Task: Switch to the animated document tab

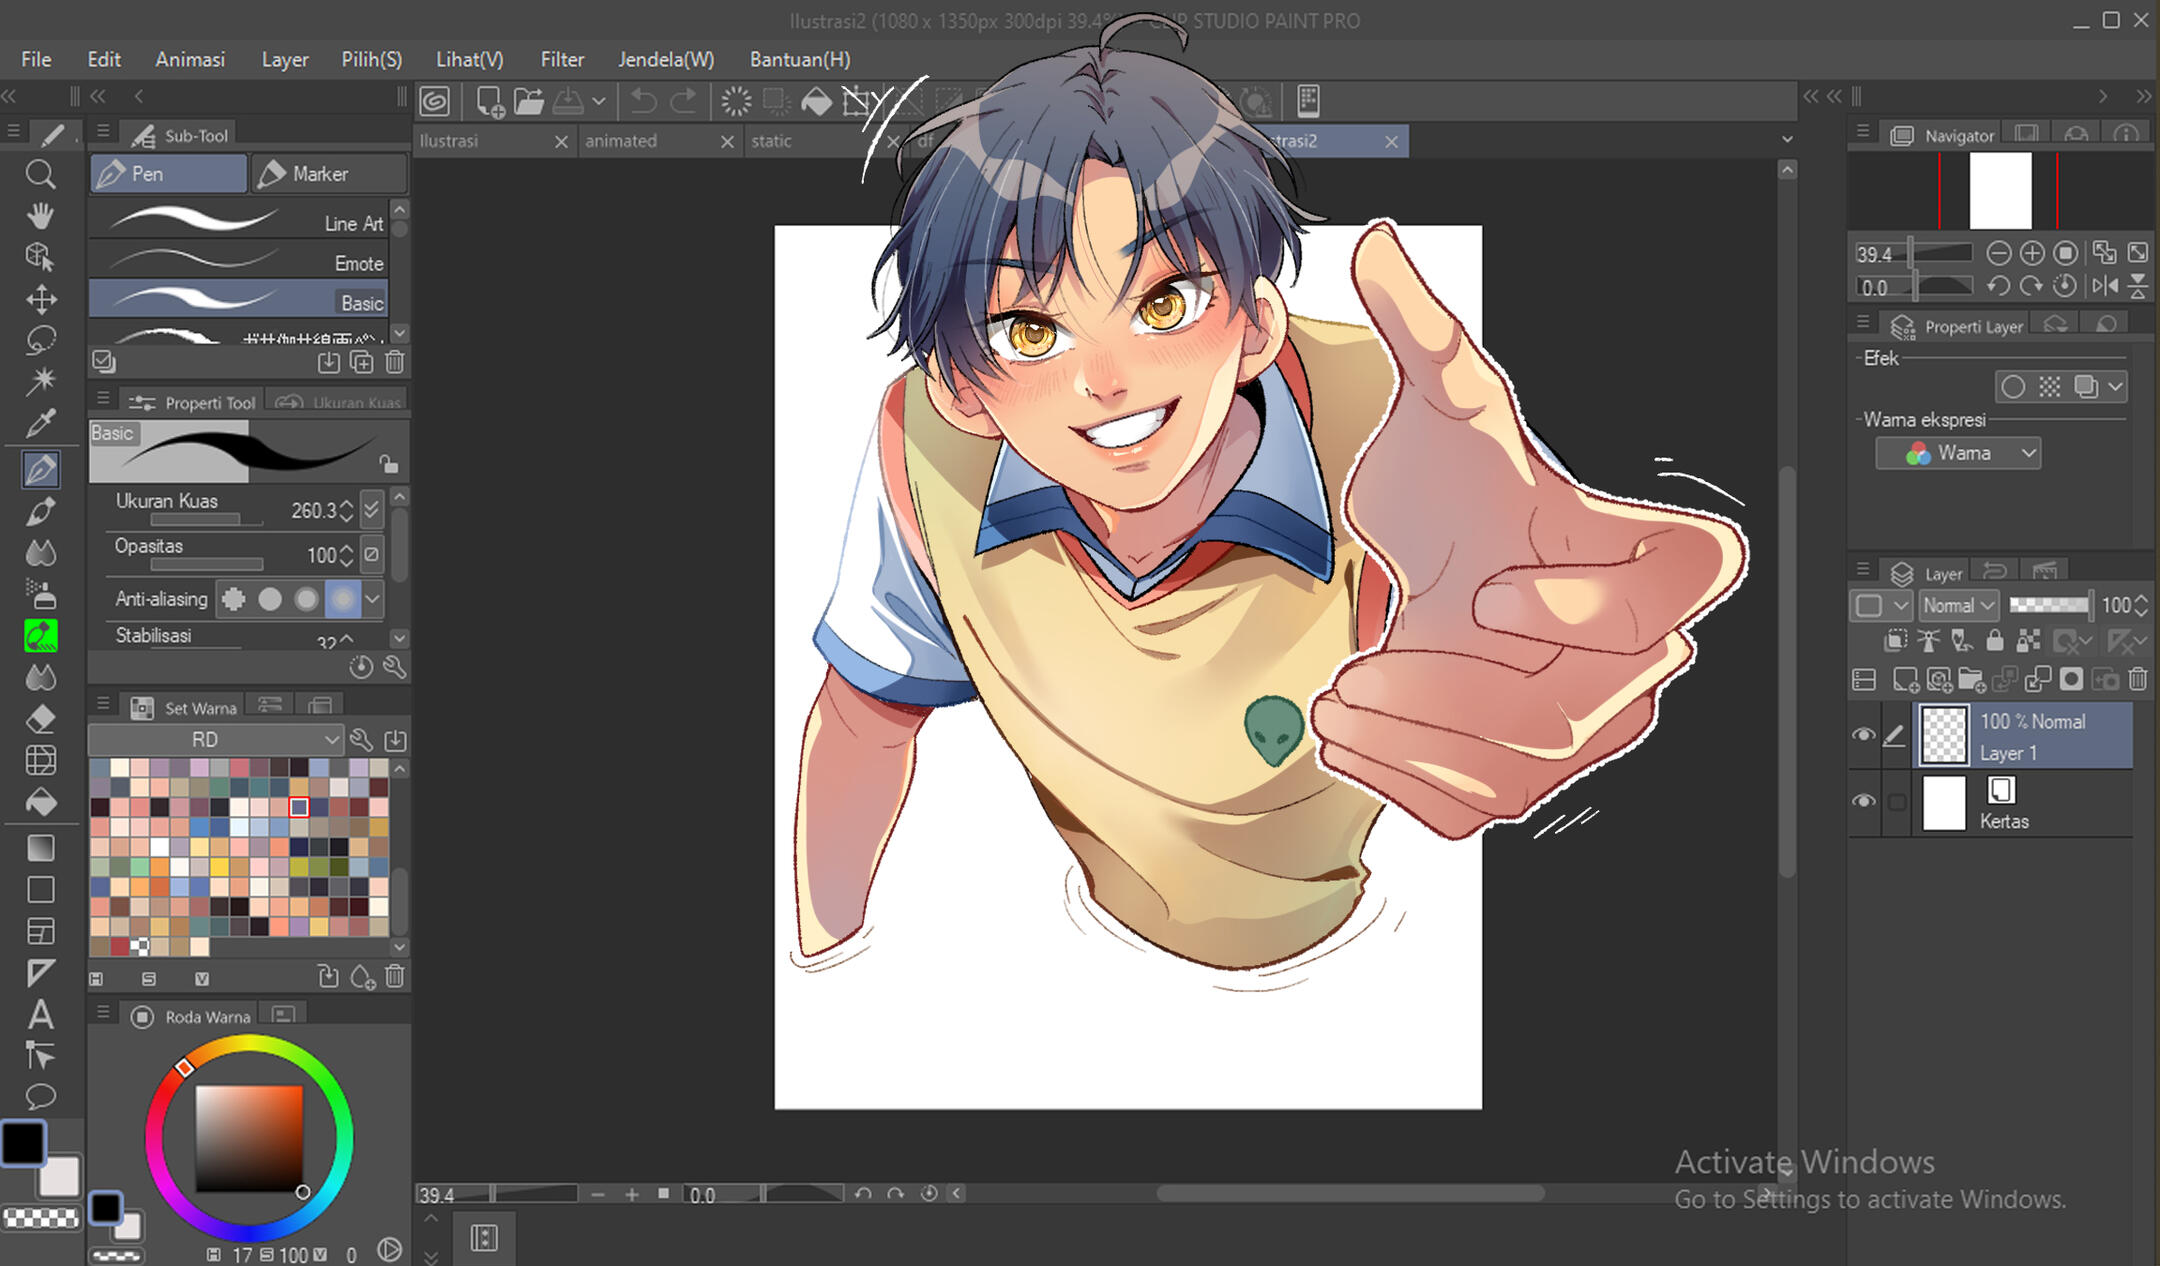Action: (x=621, y=141)
